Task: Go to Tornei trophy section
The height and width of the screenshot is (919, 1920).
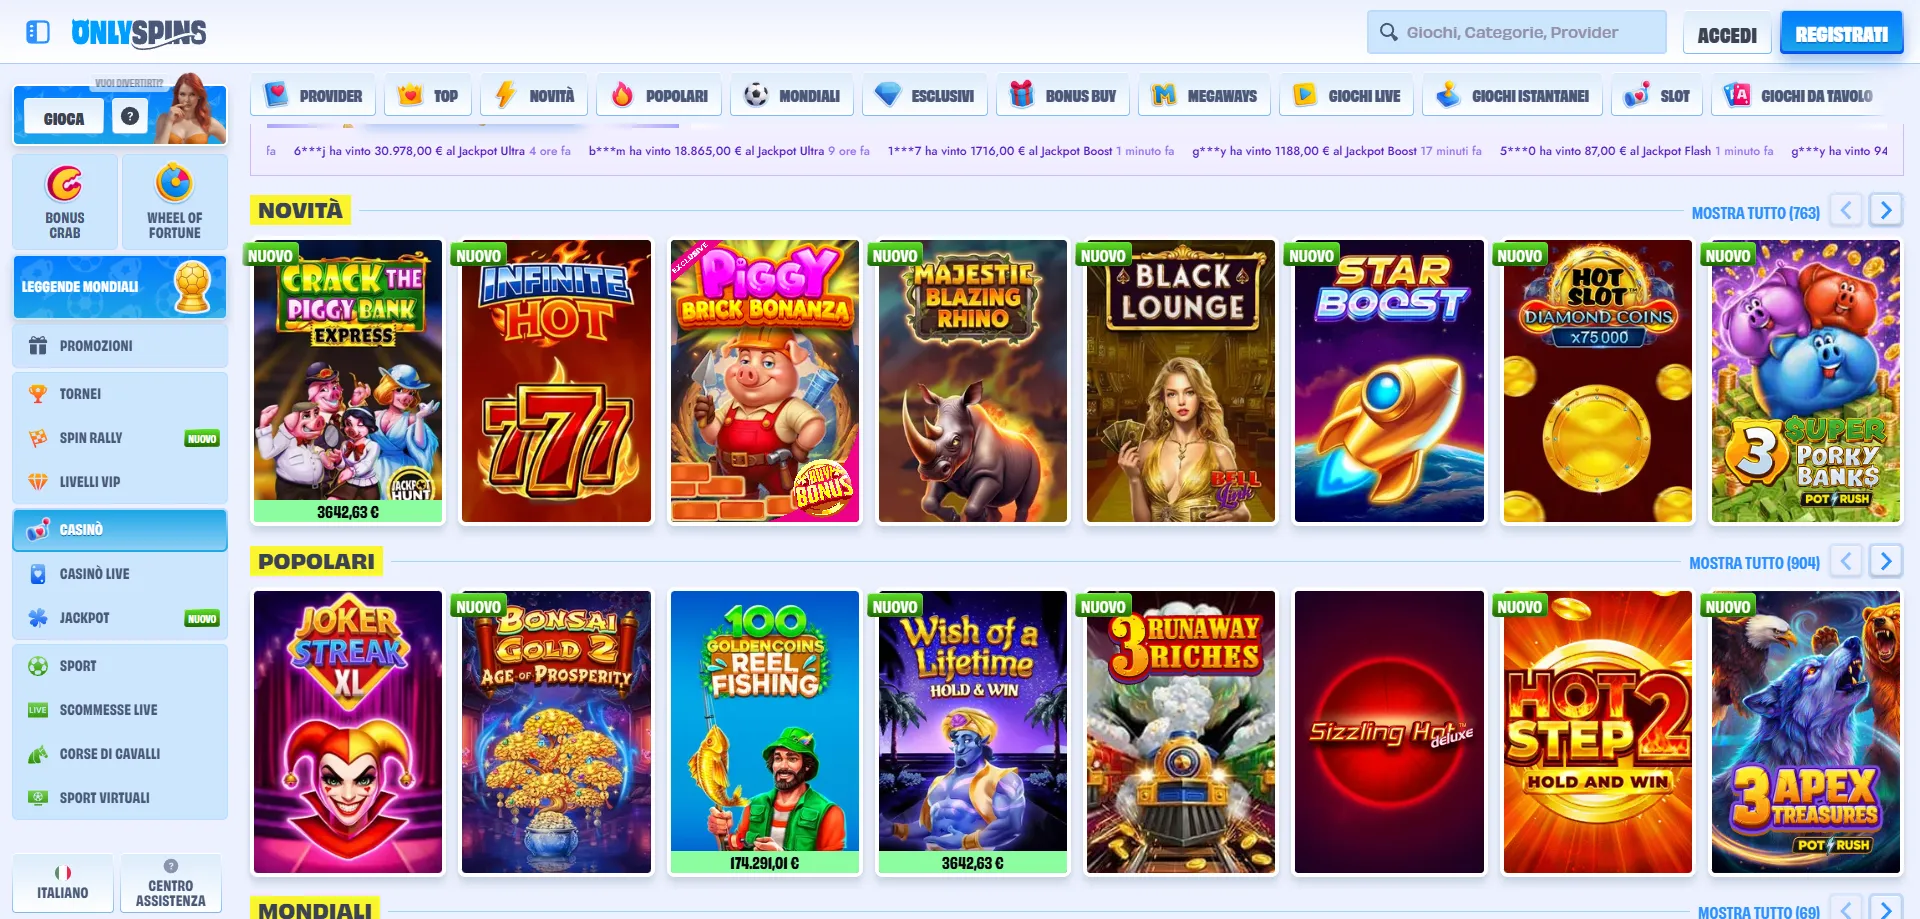Action: pyautogui.click(x=120, y=394)
